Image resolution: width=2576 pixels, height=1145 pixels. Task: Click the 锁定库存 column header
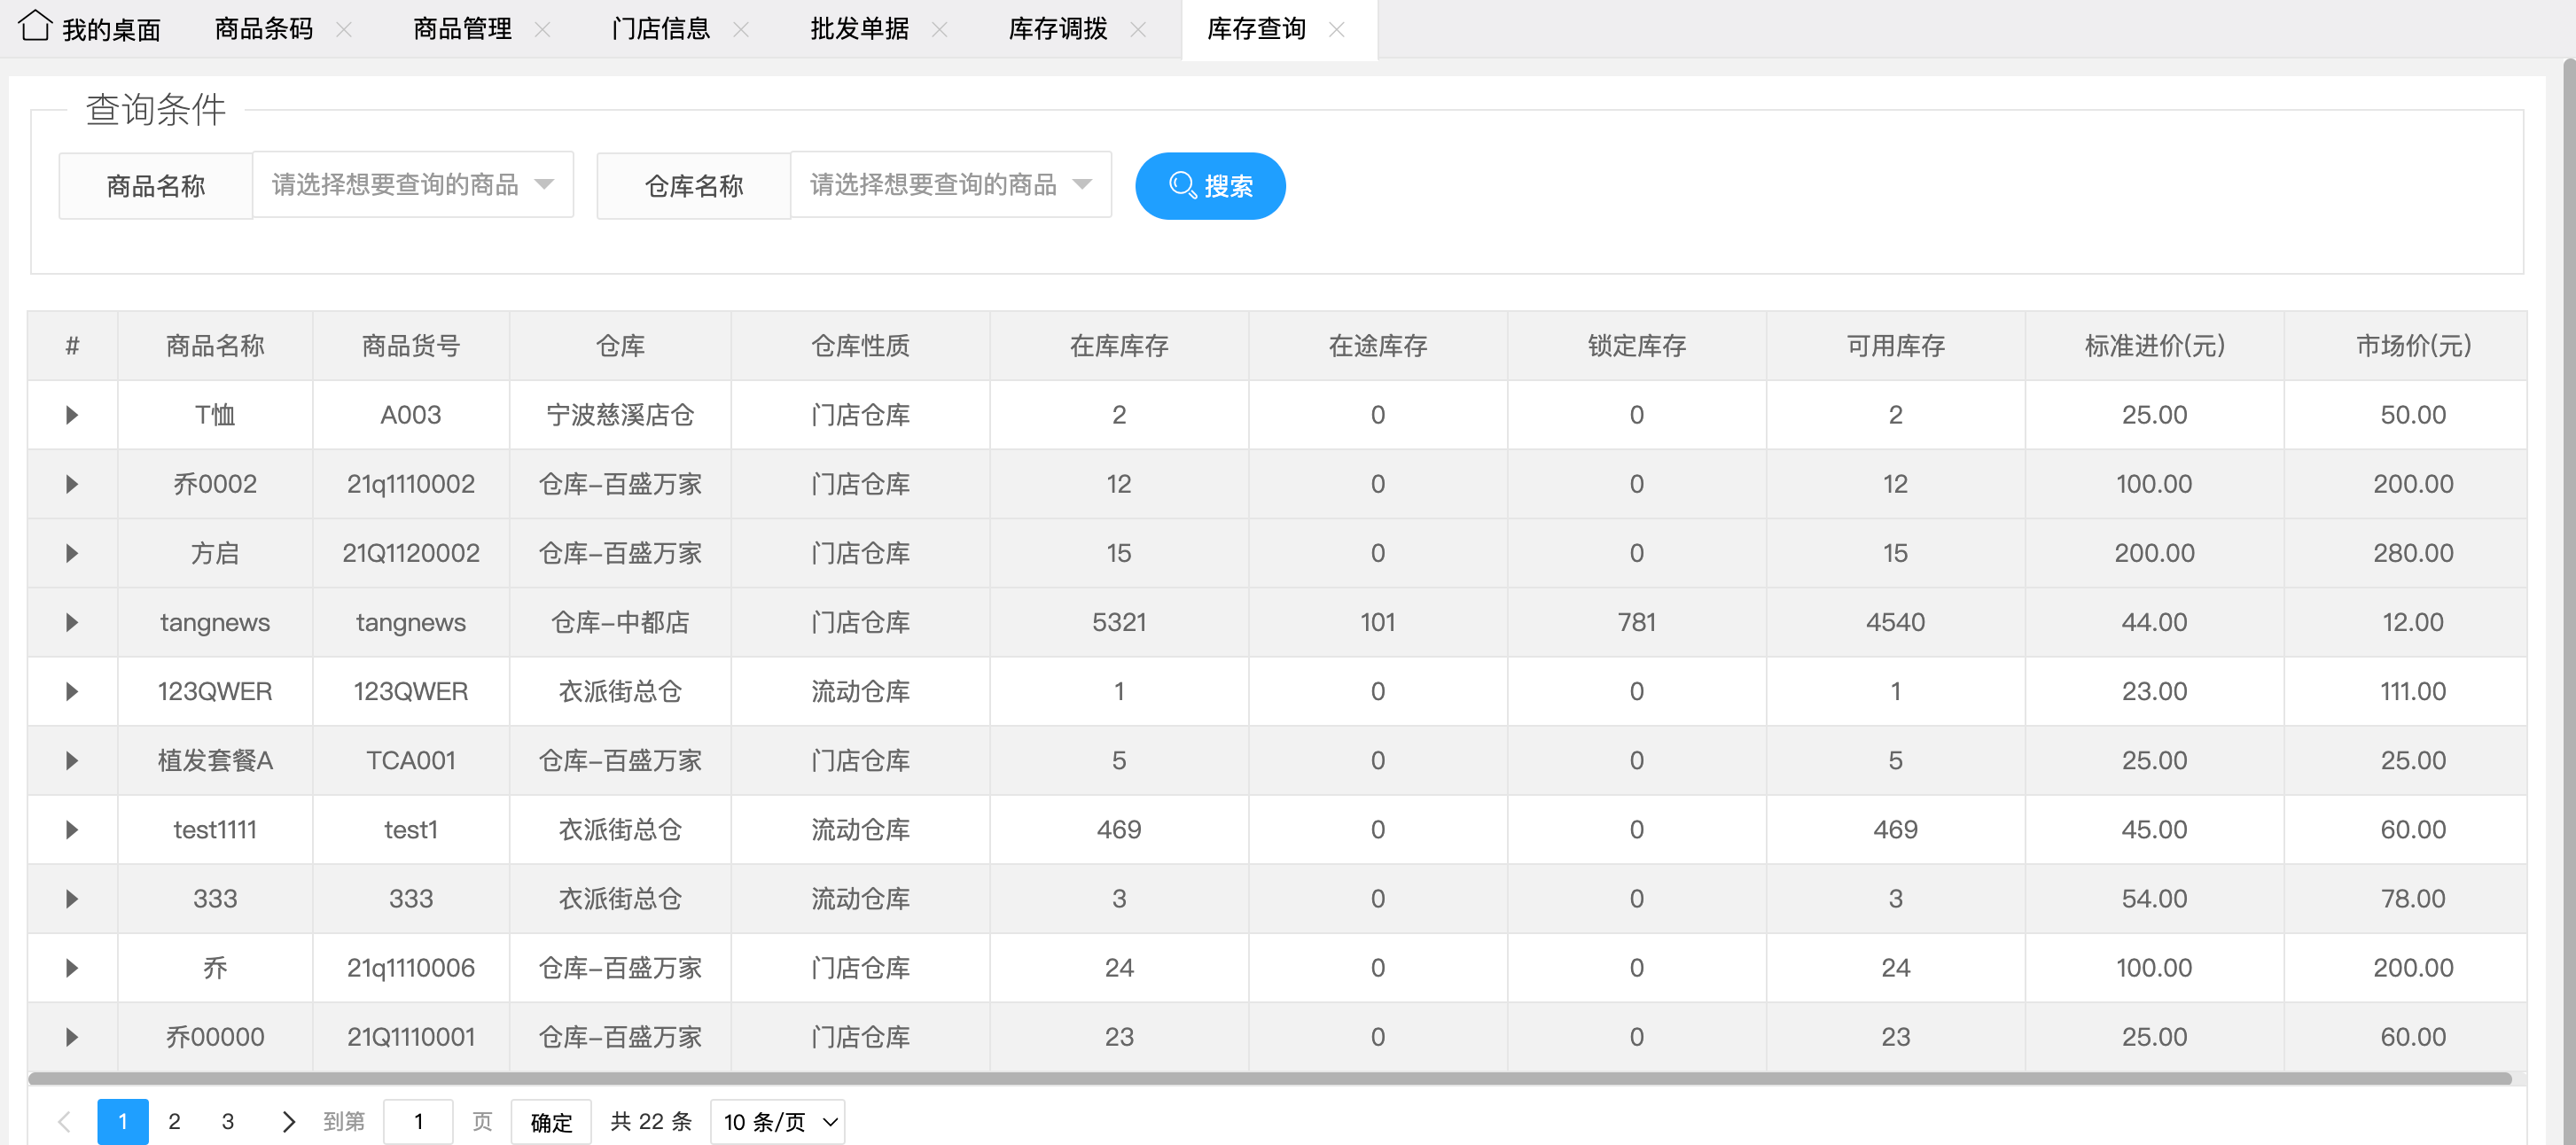pos(1637,346)
